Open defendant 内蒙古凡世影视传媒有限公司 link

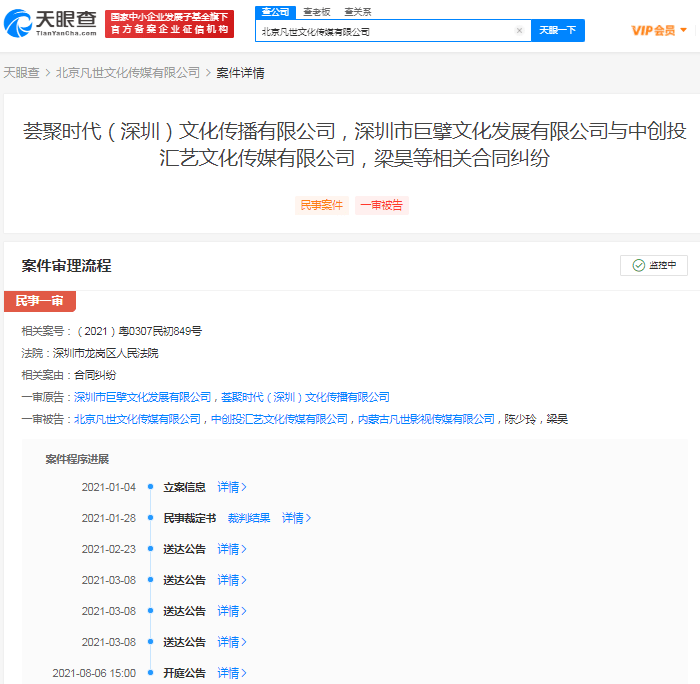point(426,419)
